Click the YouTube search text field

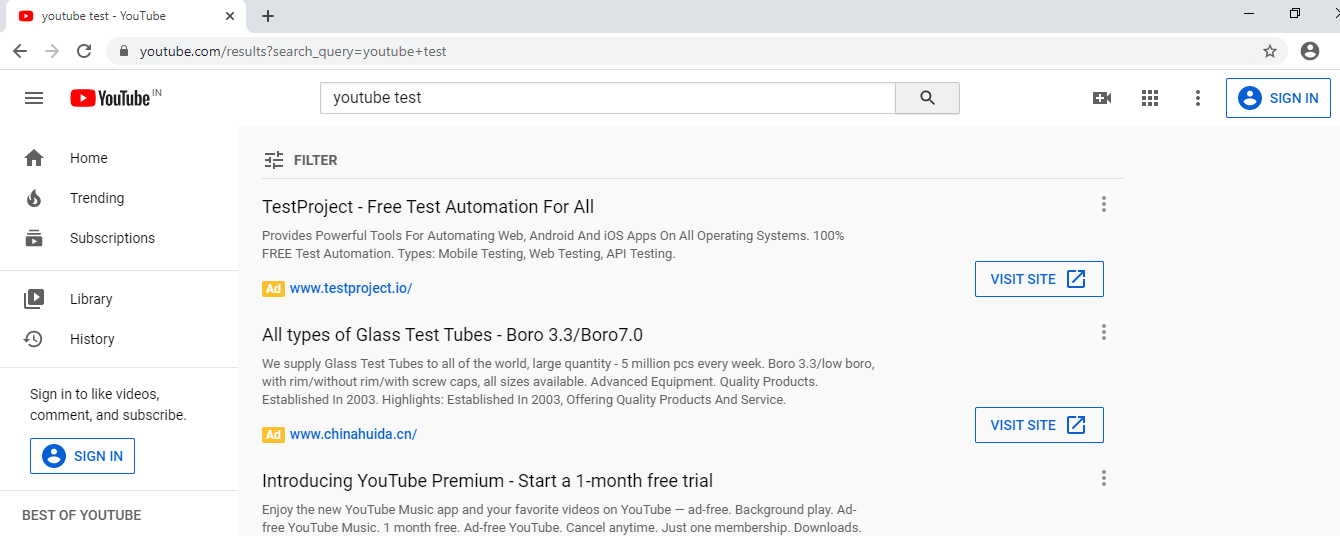607,98
